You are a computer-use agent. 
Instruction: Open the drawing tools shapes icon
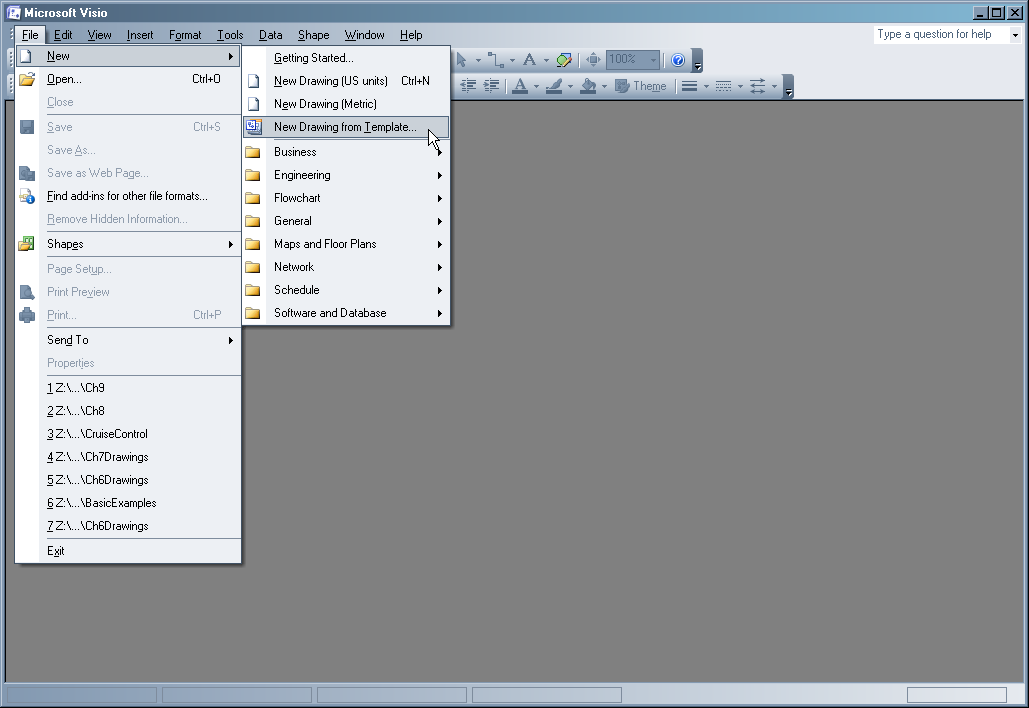tap(564, 60)
